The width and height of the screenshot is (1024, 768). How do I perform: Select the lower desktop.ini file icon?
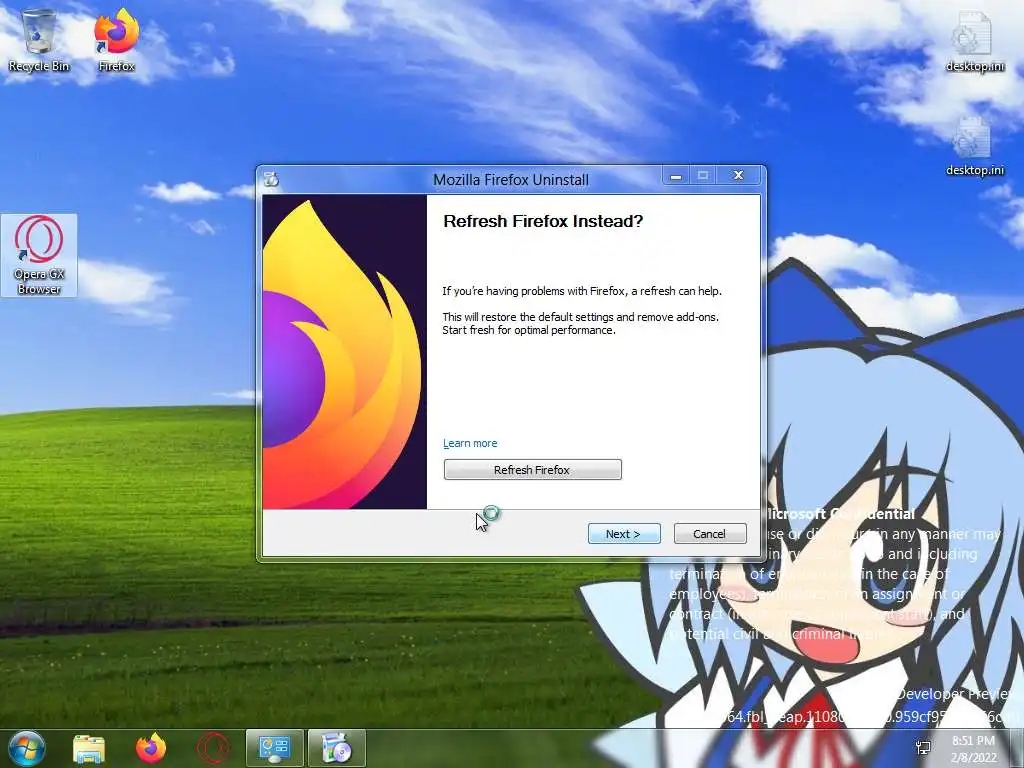point(974,146)
